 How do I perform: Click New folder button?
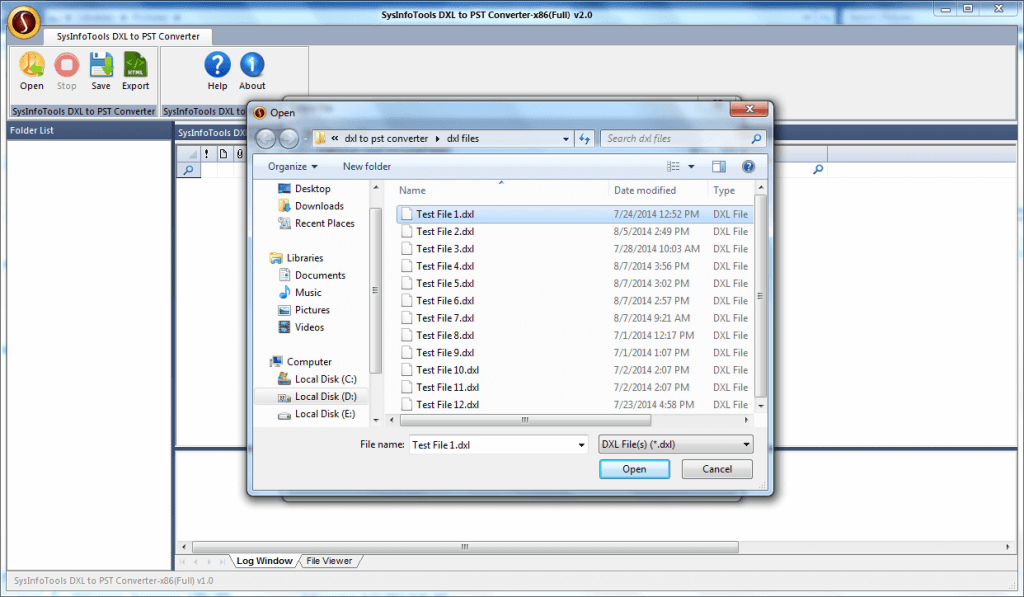[x=366, y=167]
